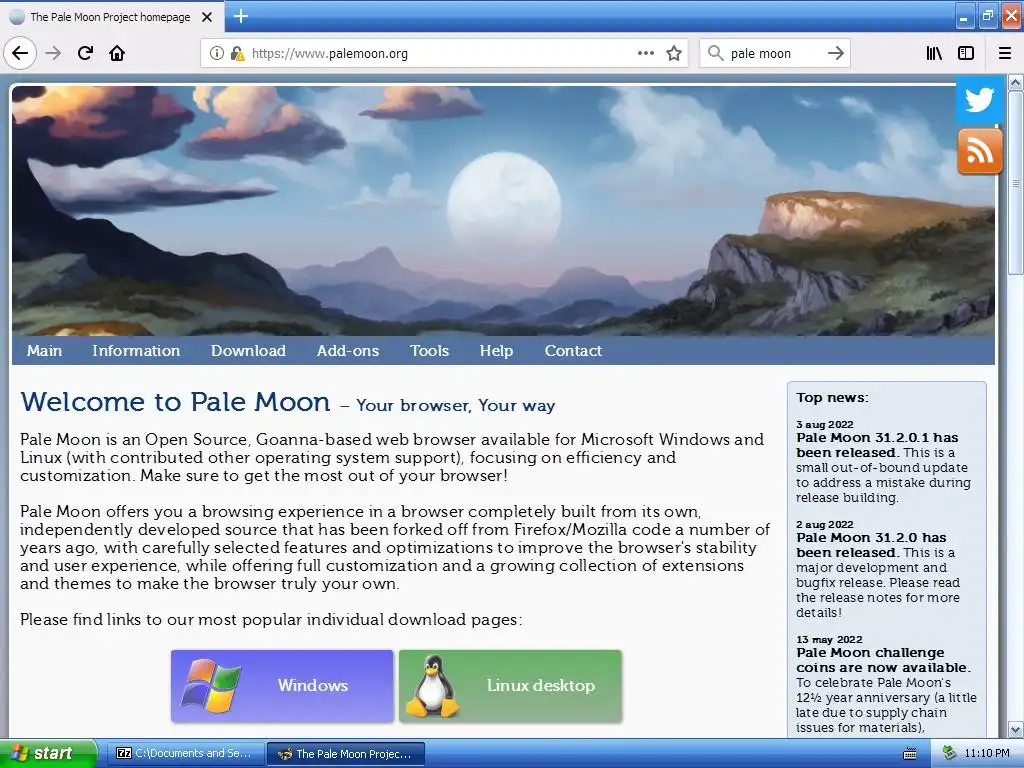The width and height of the screenshot is (1024, 768).
Task: Open the Download navigation menu
Action: tap(248, 351)
